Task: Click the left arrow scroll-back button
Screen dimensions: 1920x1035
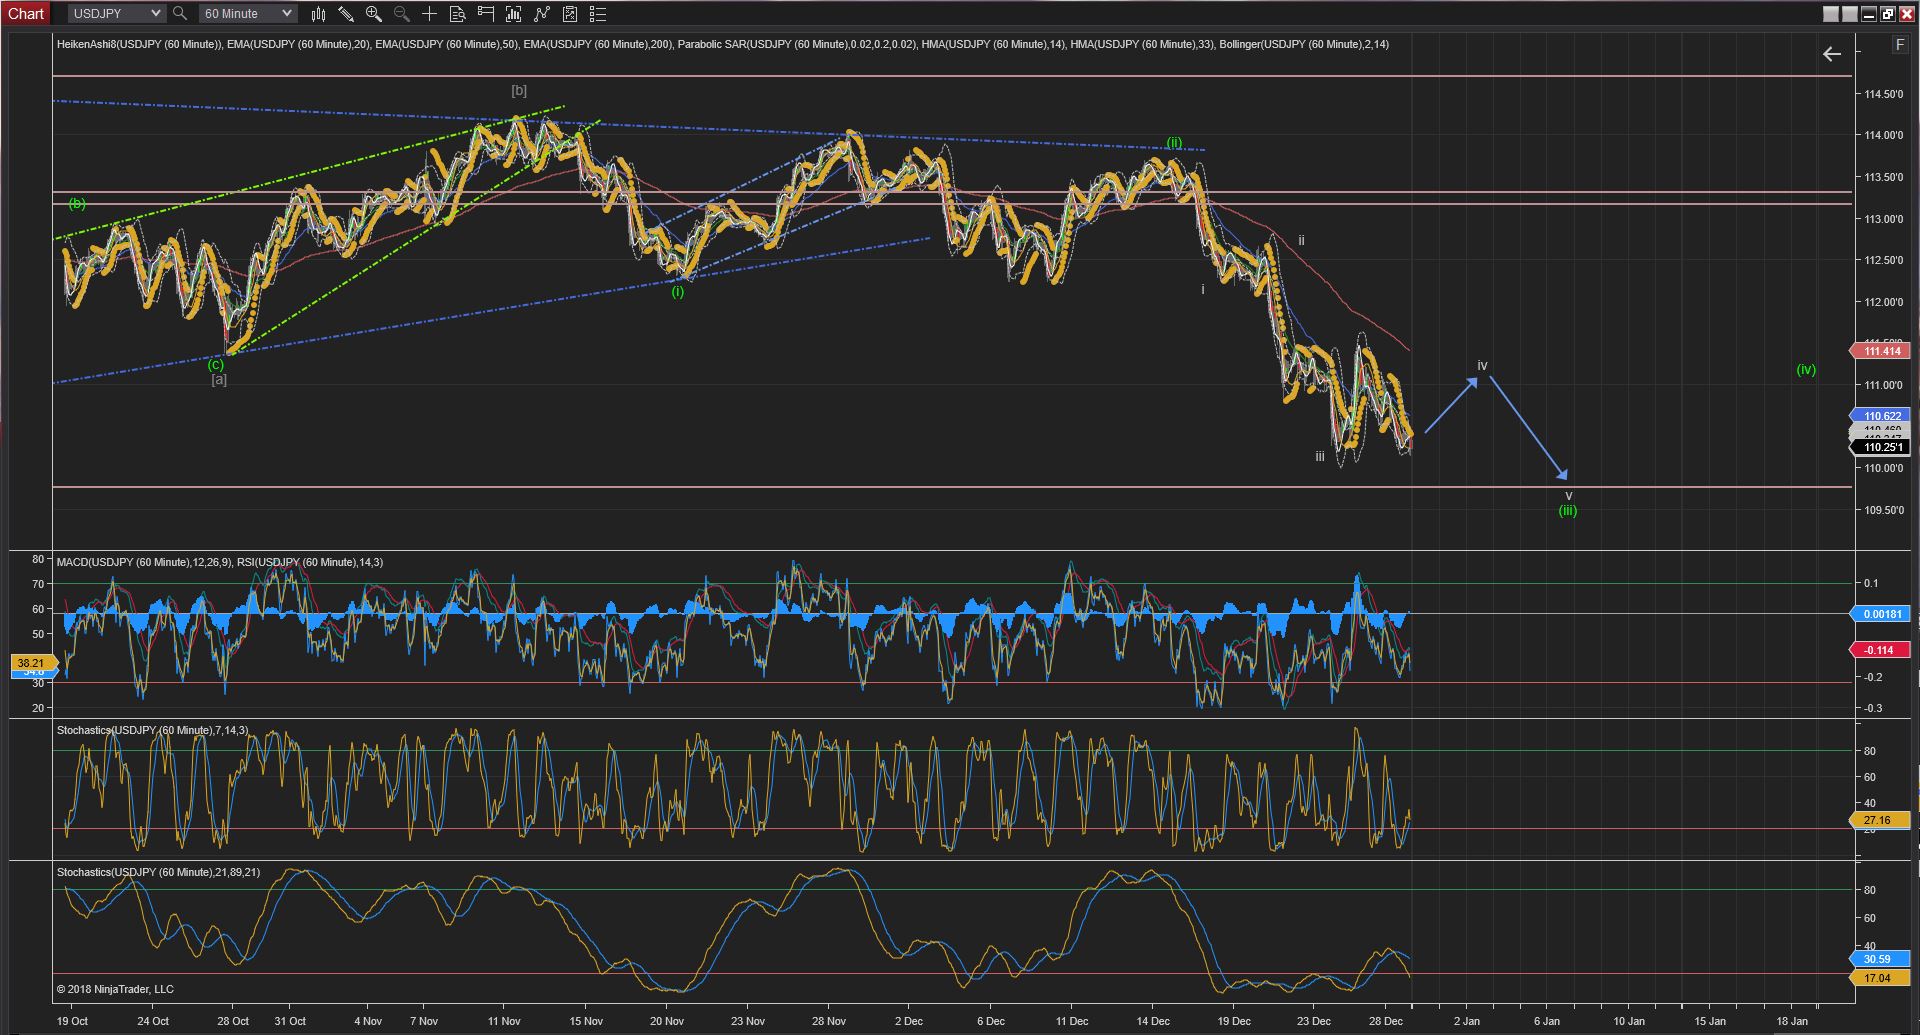Action: tap(1831, 54)
